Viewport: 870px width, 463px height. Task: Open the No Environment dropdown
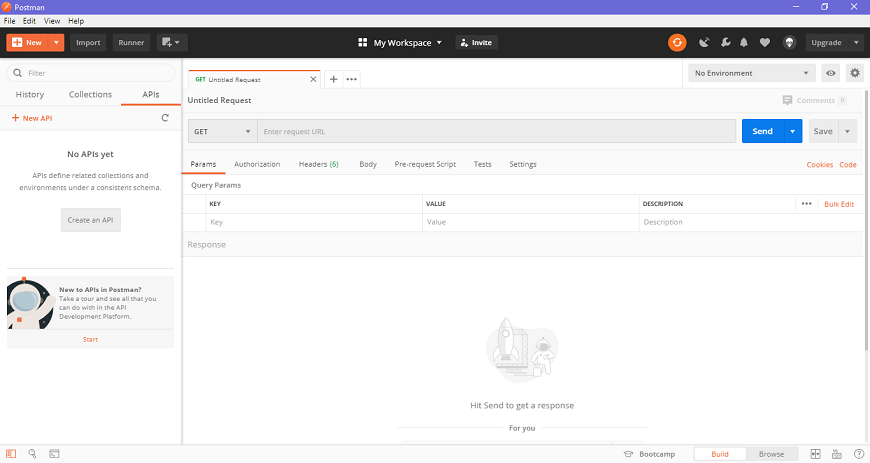[752, 73]
